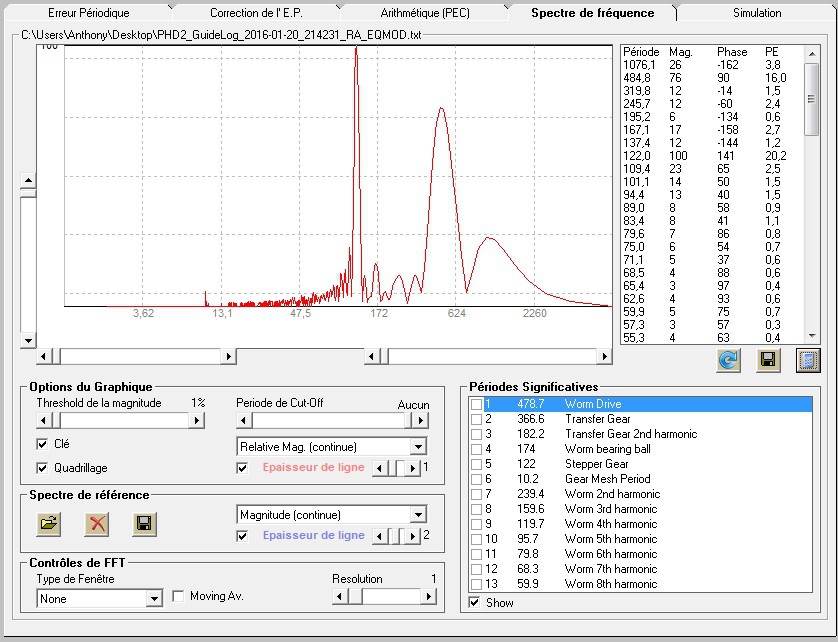
Task: Click the 484,8 period row in the table
Action: click(x=712, y=78)
